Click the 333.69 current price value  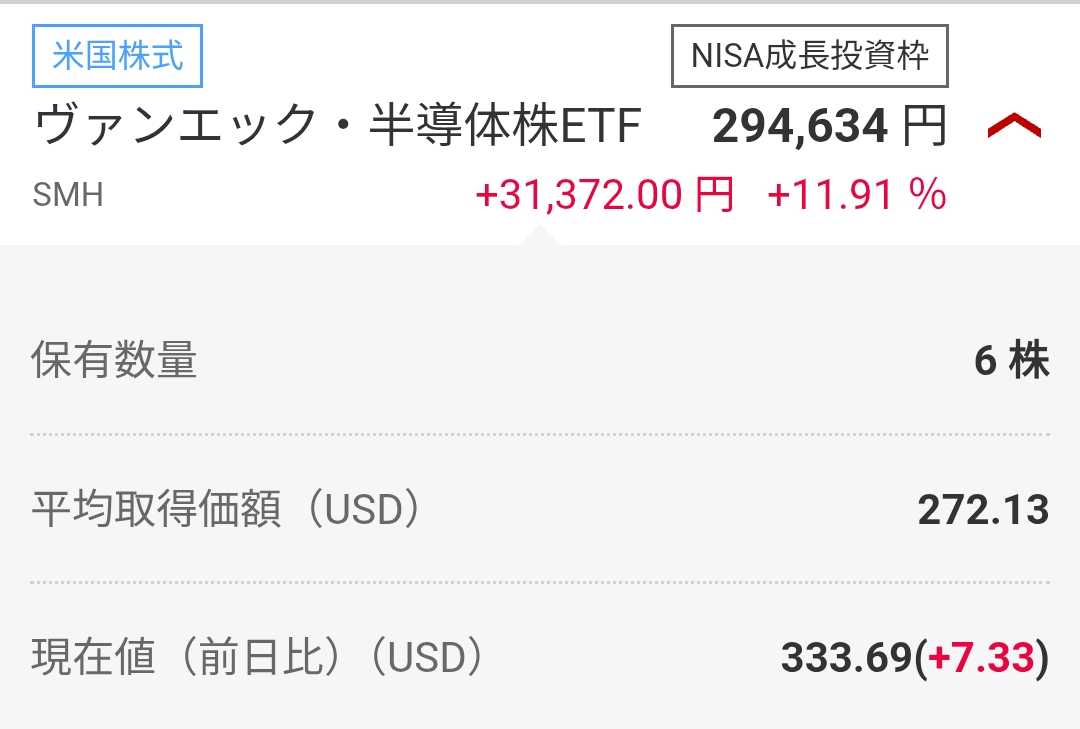point(847,658)
